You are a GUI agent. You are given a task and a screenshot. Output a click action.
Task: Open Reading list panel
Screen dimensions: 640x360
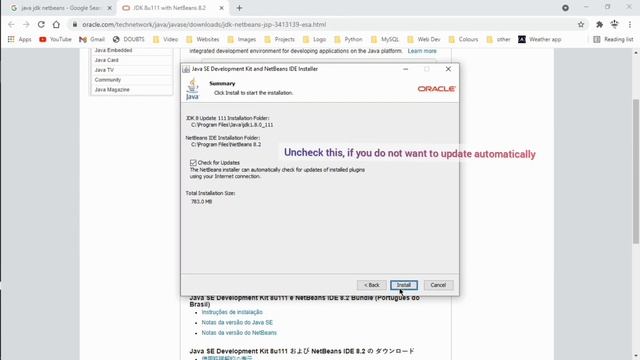pyautogui.click(x=613, y=39)
